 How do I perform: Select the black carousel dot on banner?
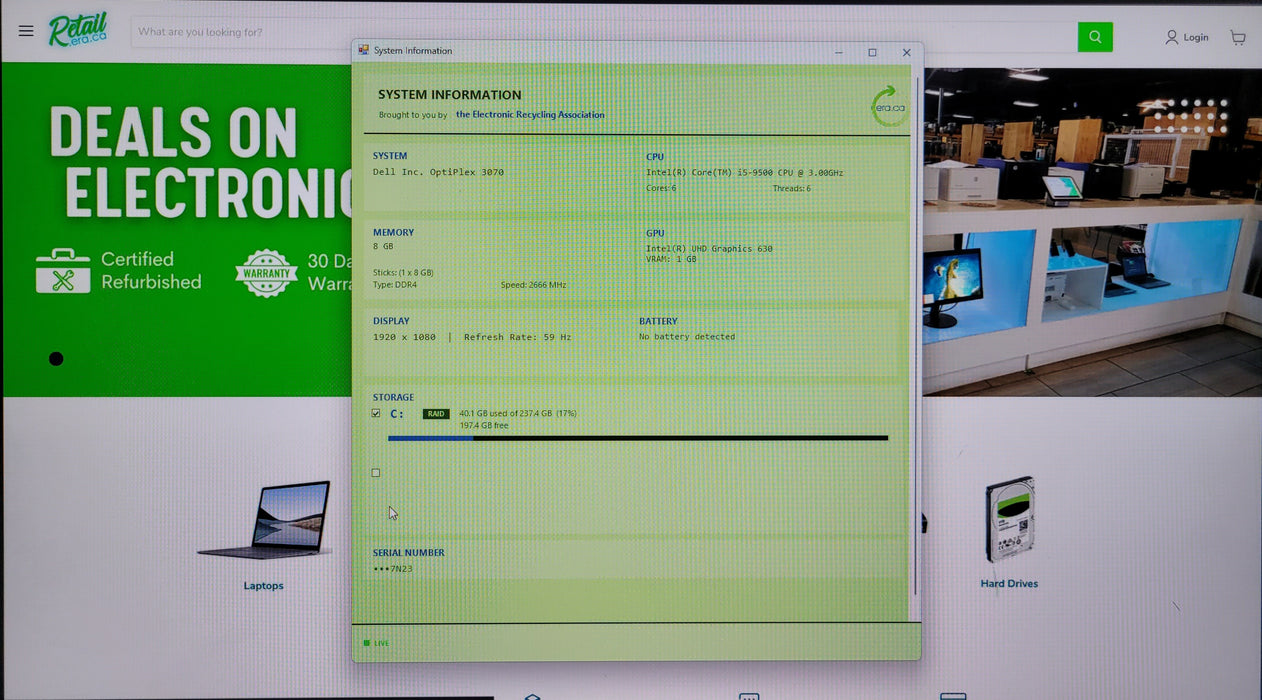pyautogui.click(x=56, y=359)
